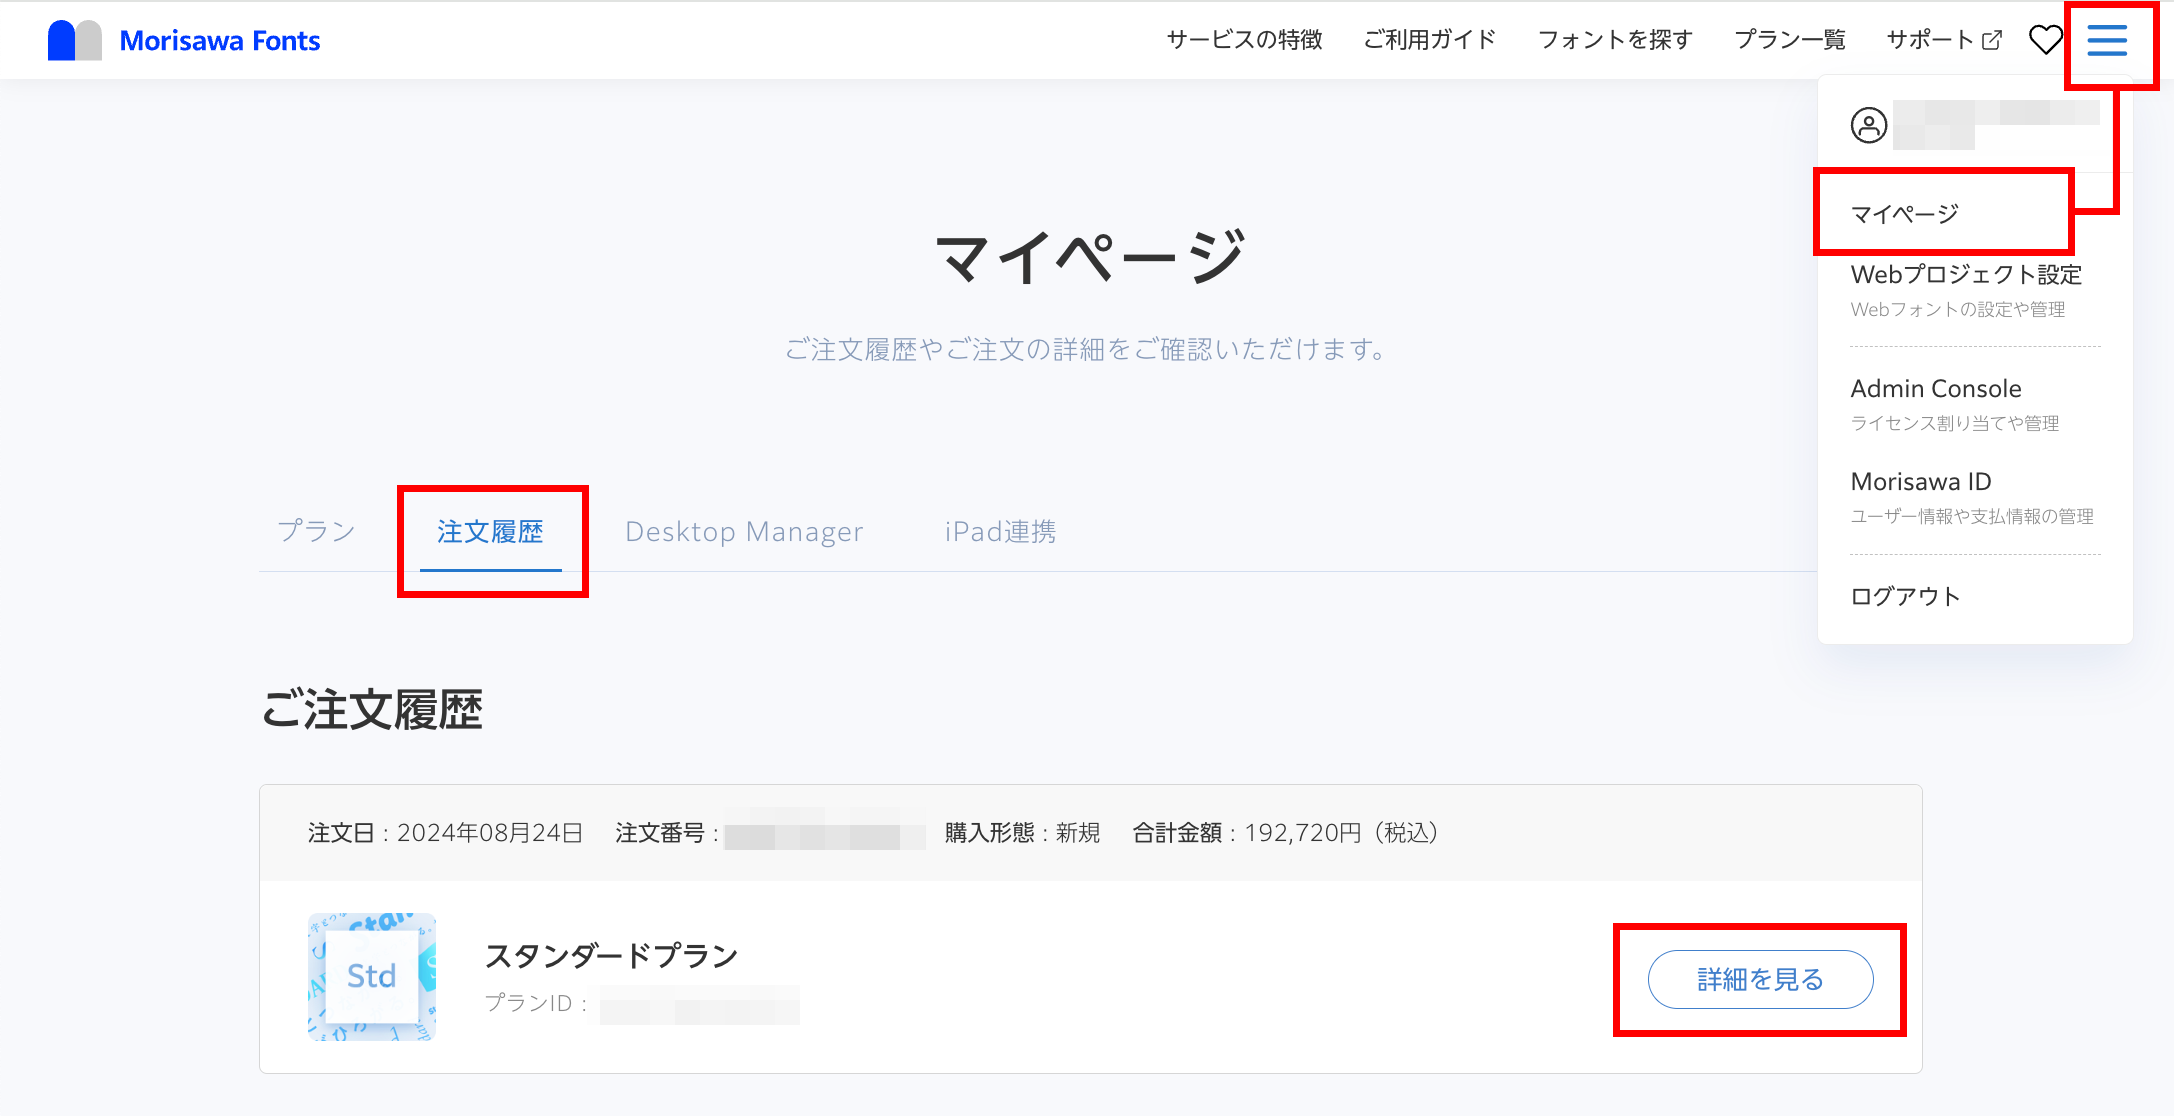The height and width of the screenshot is (1116, 2174).
Task: Switch to the プラン tab
Action: coord(317,531)
